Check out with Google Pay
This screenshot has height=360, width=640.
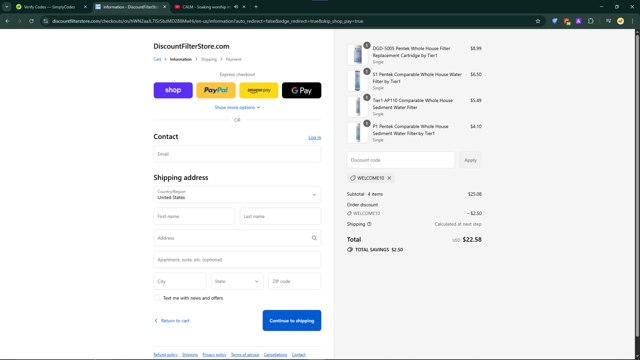coord(302,90)
